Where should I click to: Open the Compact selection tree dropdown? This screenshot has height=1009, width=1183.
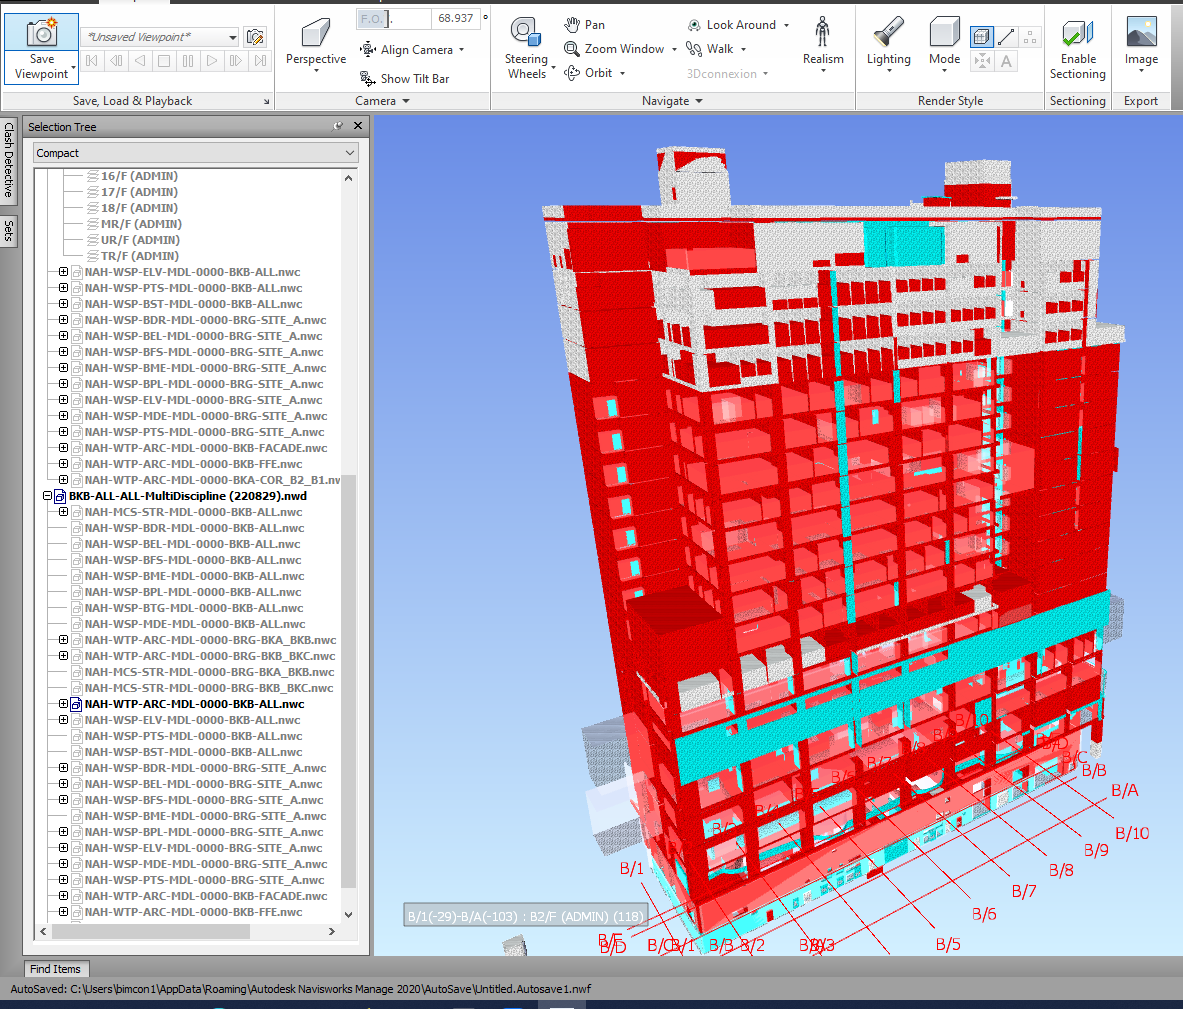[x=196, y=153]
